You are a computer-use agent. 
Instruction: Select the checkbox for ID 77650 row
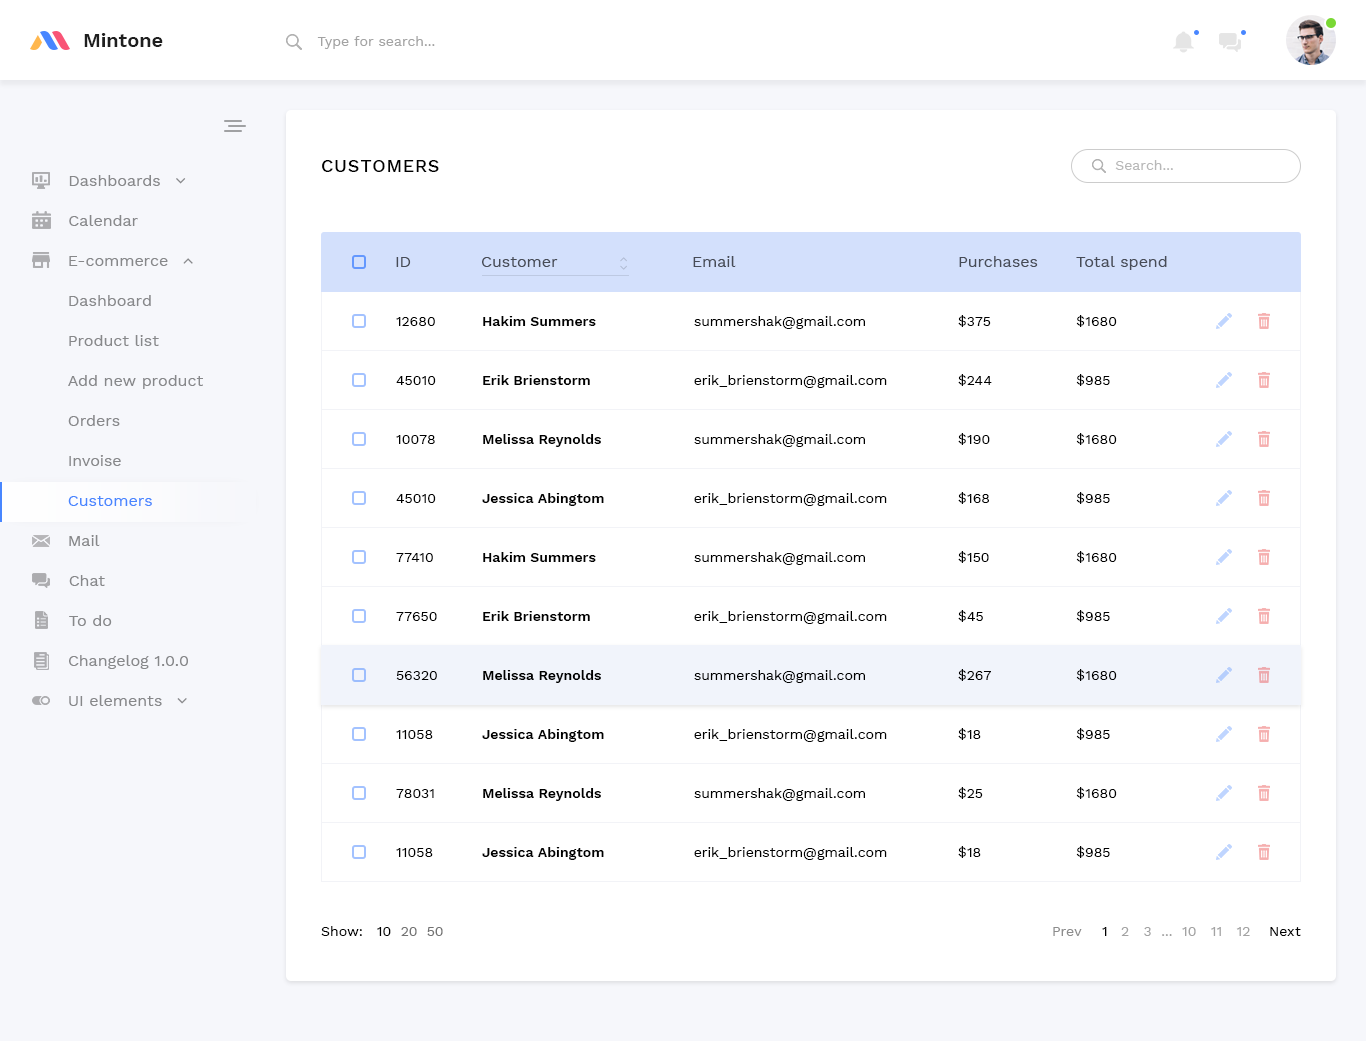pyautogui.click(x=359, y=616)
